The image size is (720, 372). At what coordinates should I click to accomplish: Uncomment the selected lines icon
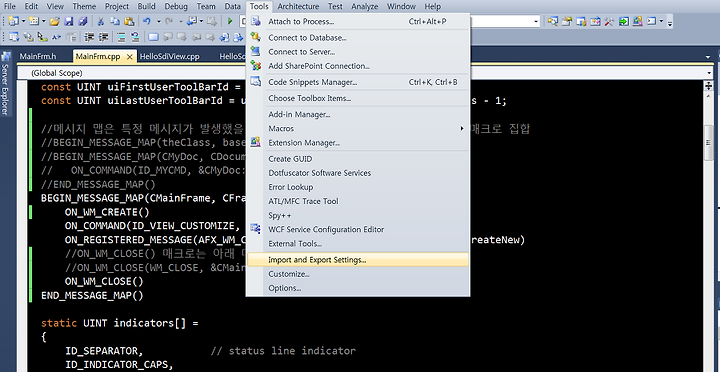[135, 37]
